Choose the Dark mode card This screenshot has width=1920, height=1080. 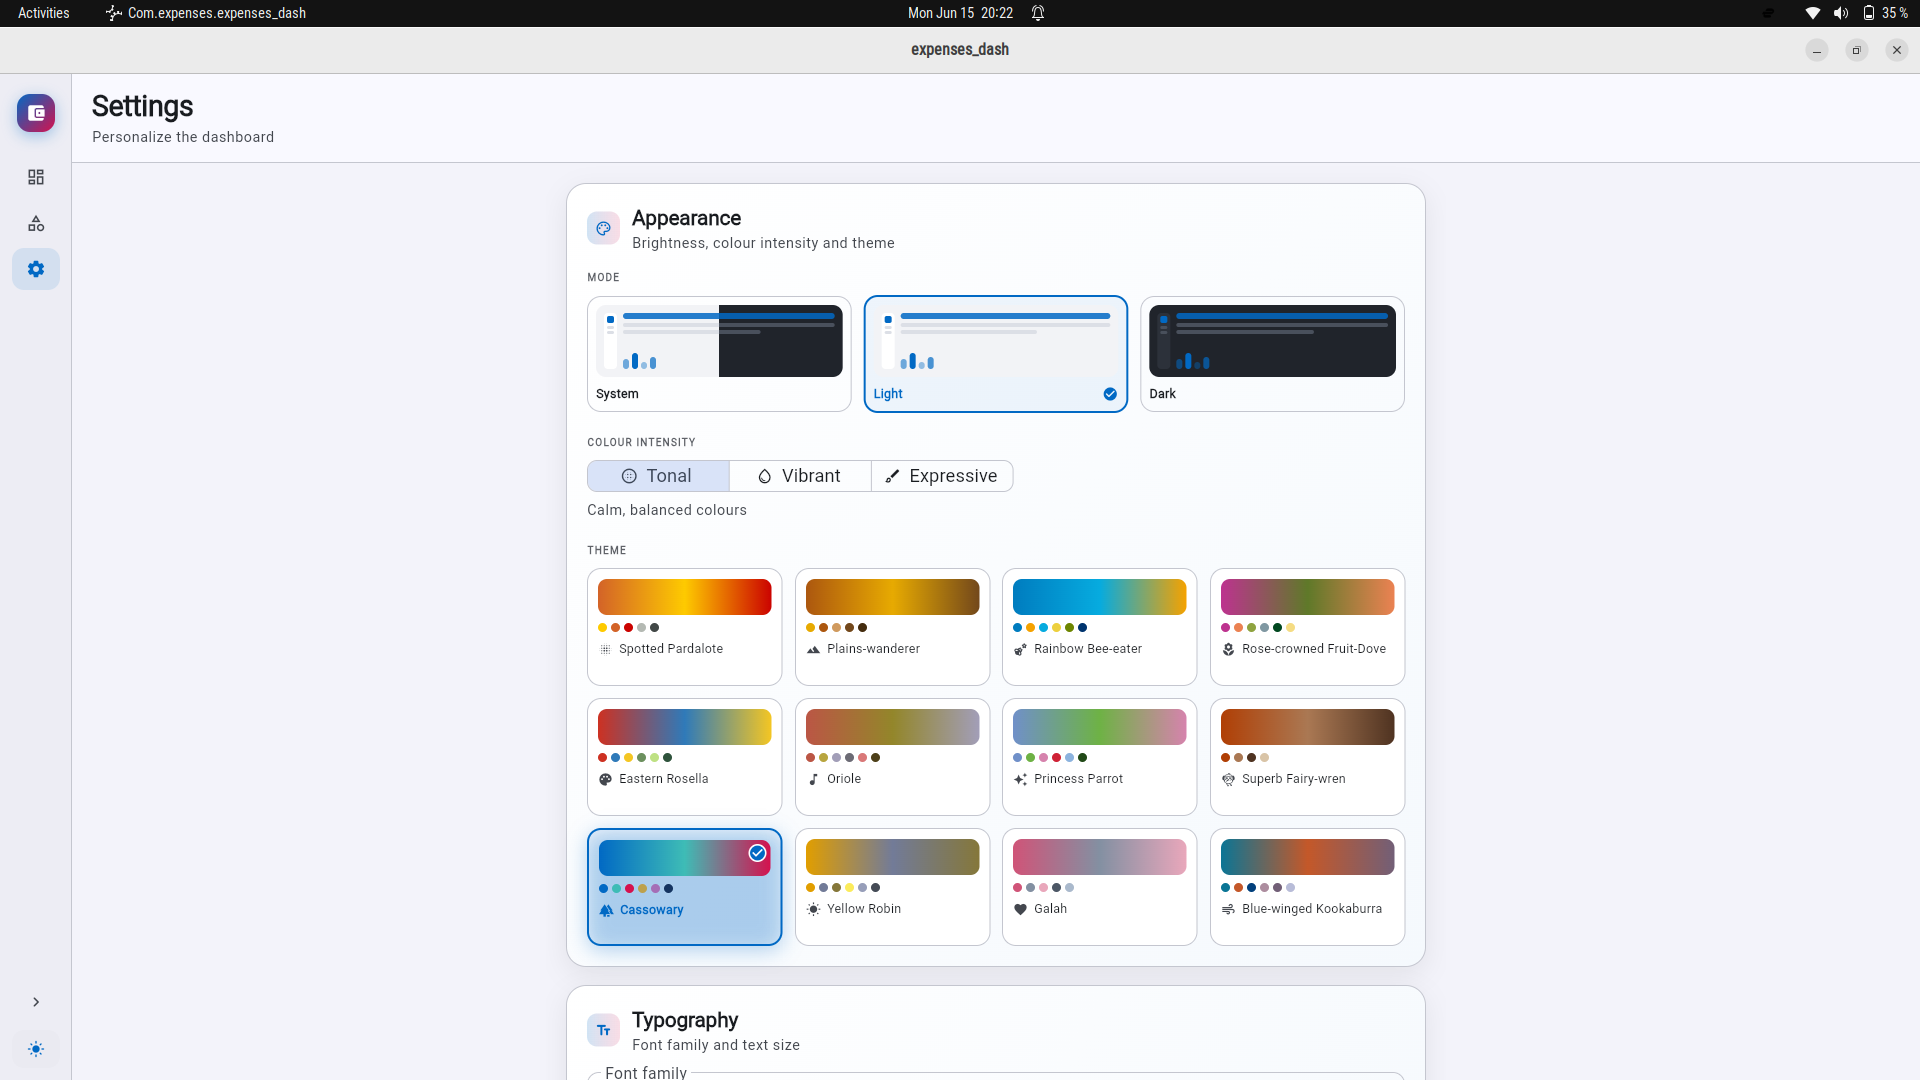[1272, 354]
